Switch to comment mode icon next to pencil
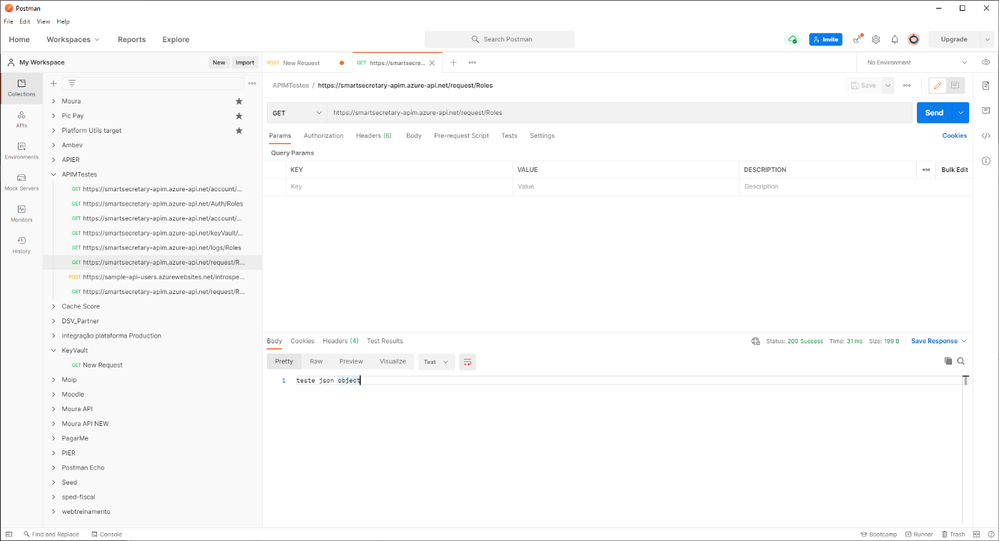 955,85
